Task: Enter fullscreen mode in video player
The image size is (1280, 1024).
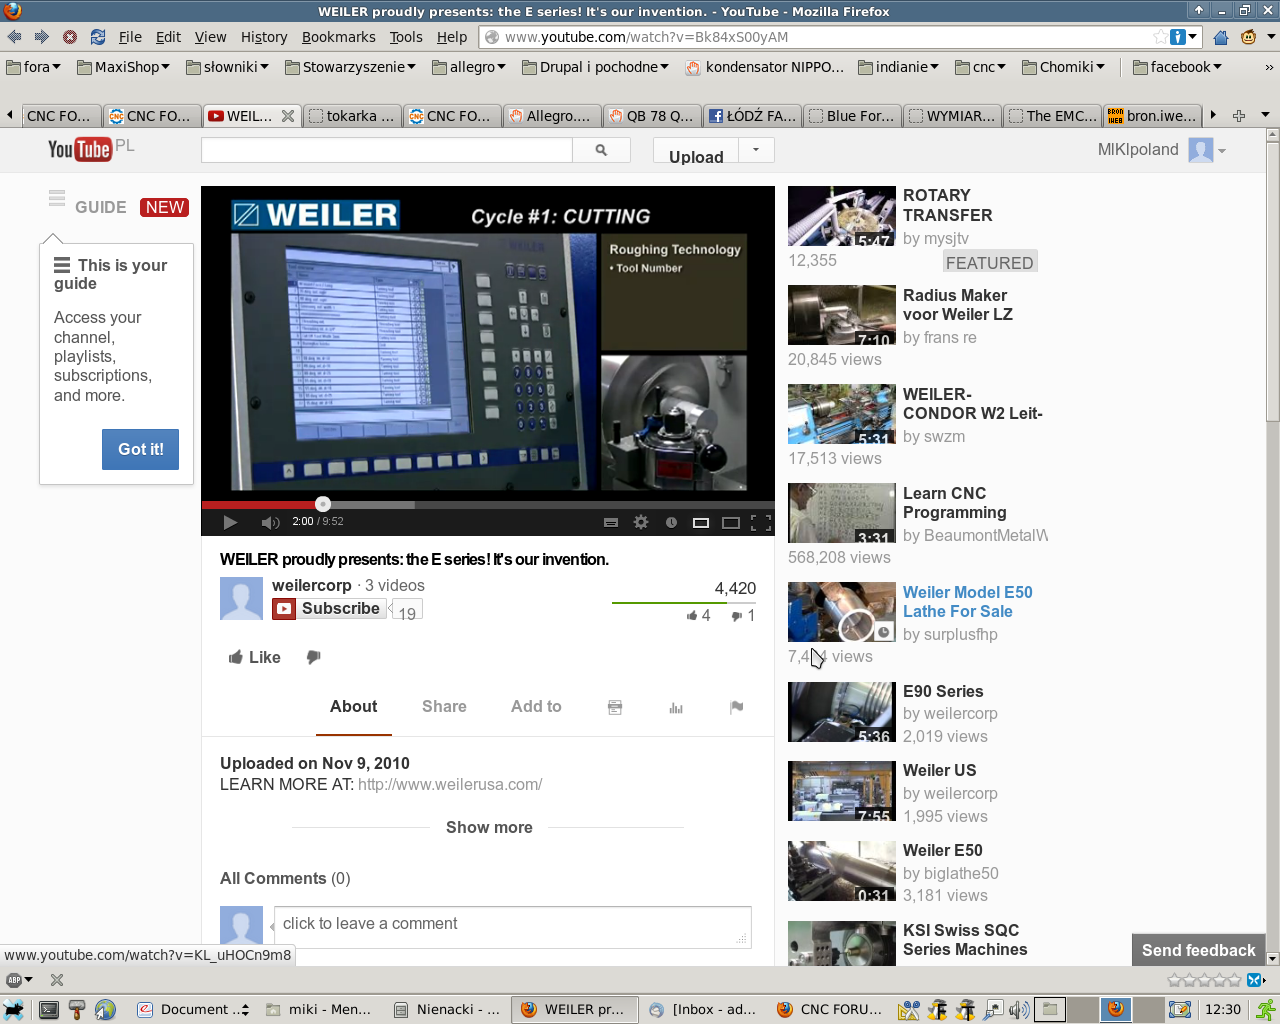Action: [761, 522]
